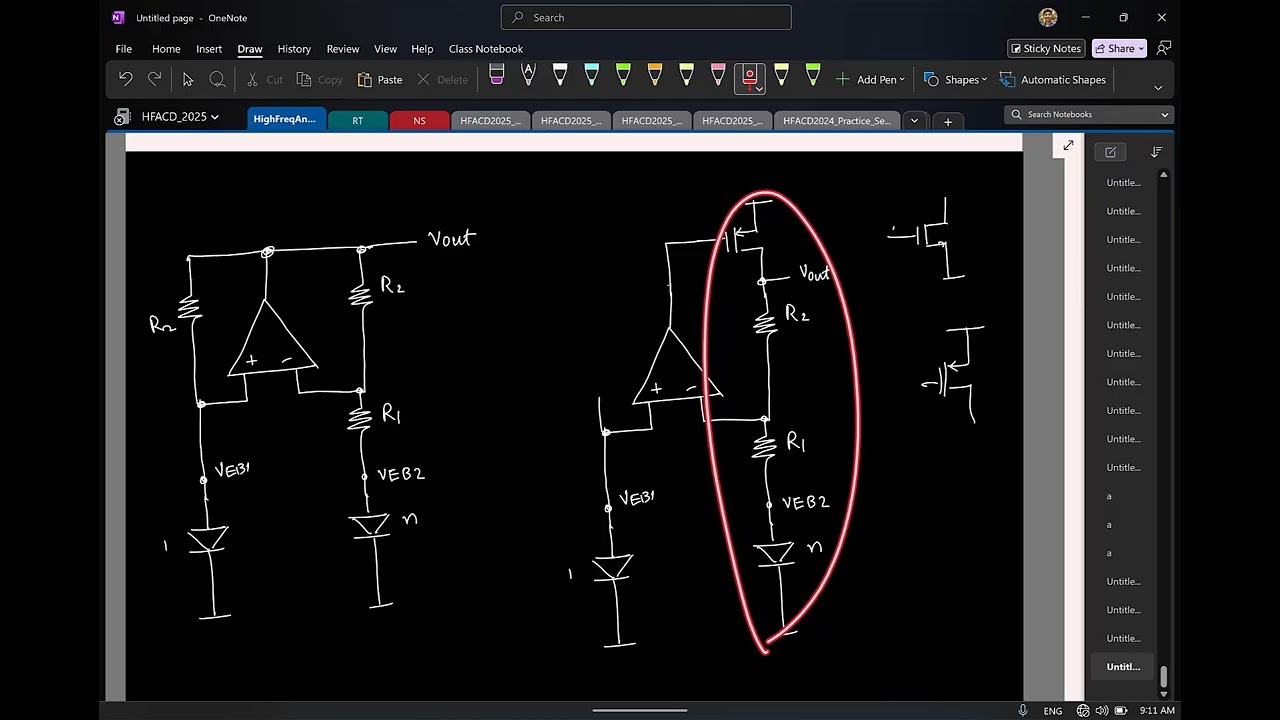This screenshot has width=1280, height=720.
Task: Open the Share dropdown
Action: (x=1118, y=48)
